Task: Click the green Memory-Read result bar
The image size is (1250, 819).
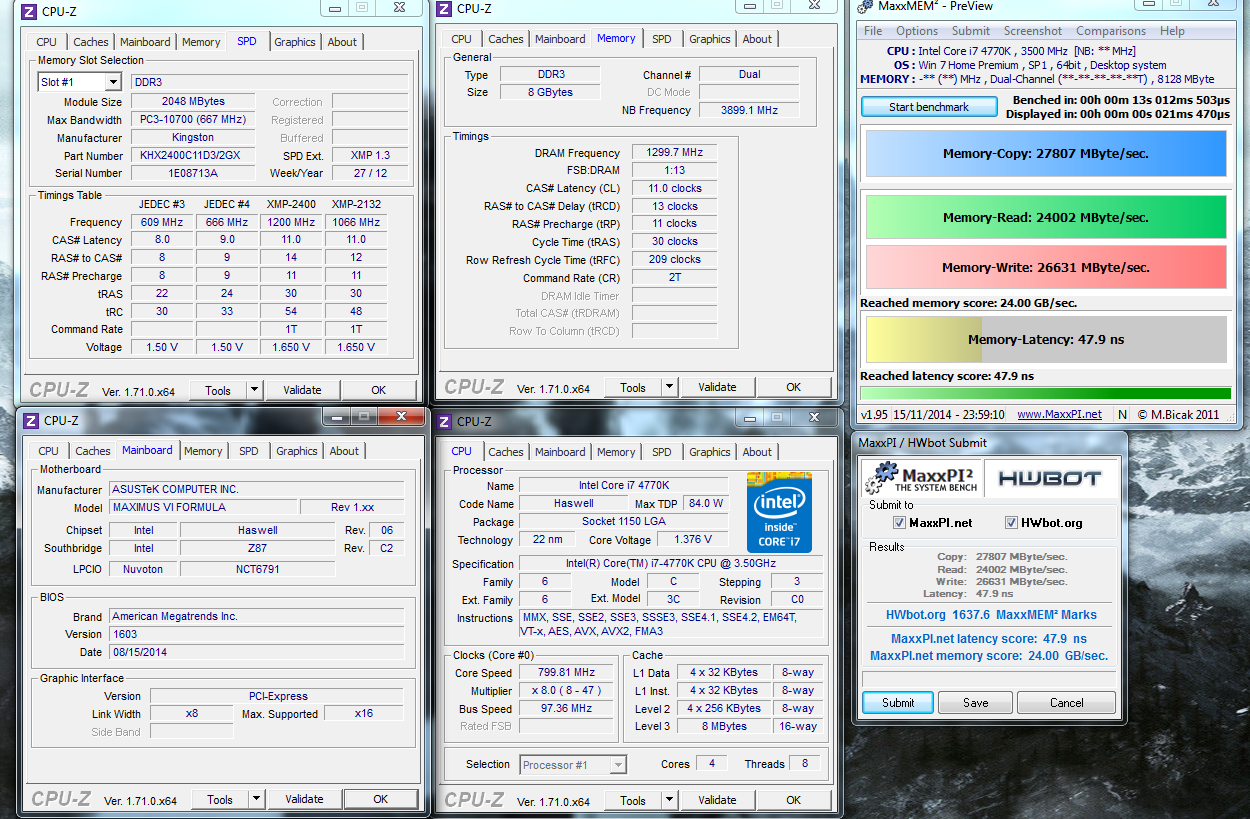Action: [1045, 217]
